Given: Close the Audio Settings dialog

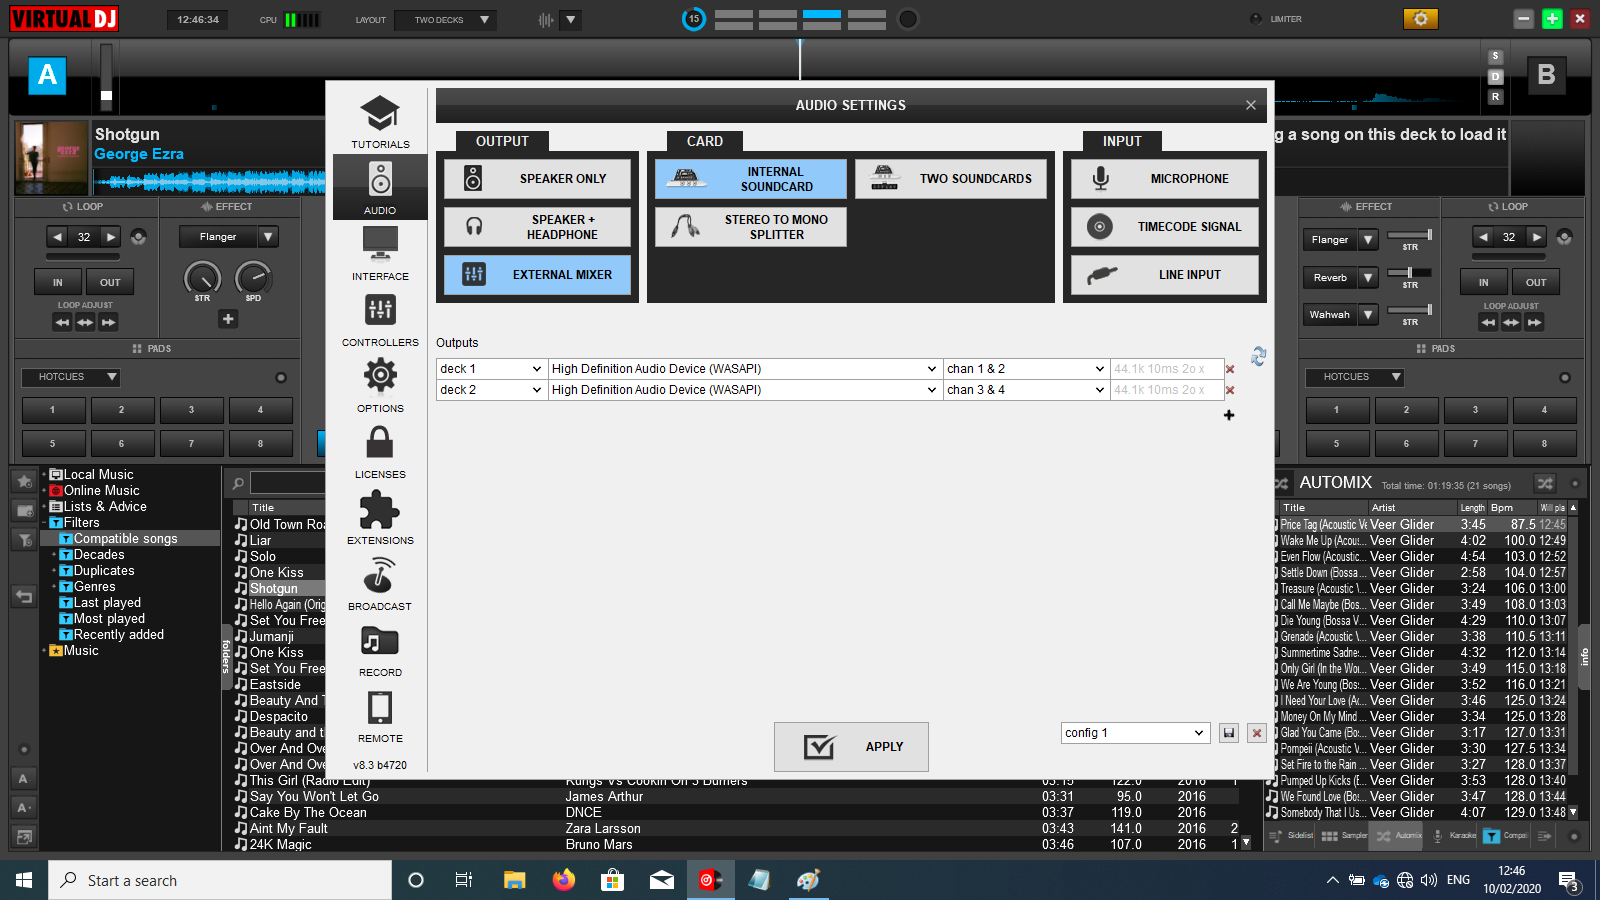Looking at the screenshot, I should [x=1250, y=105].
